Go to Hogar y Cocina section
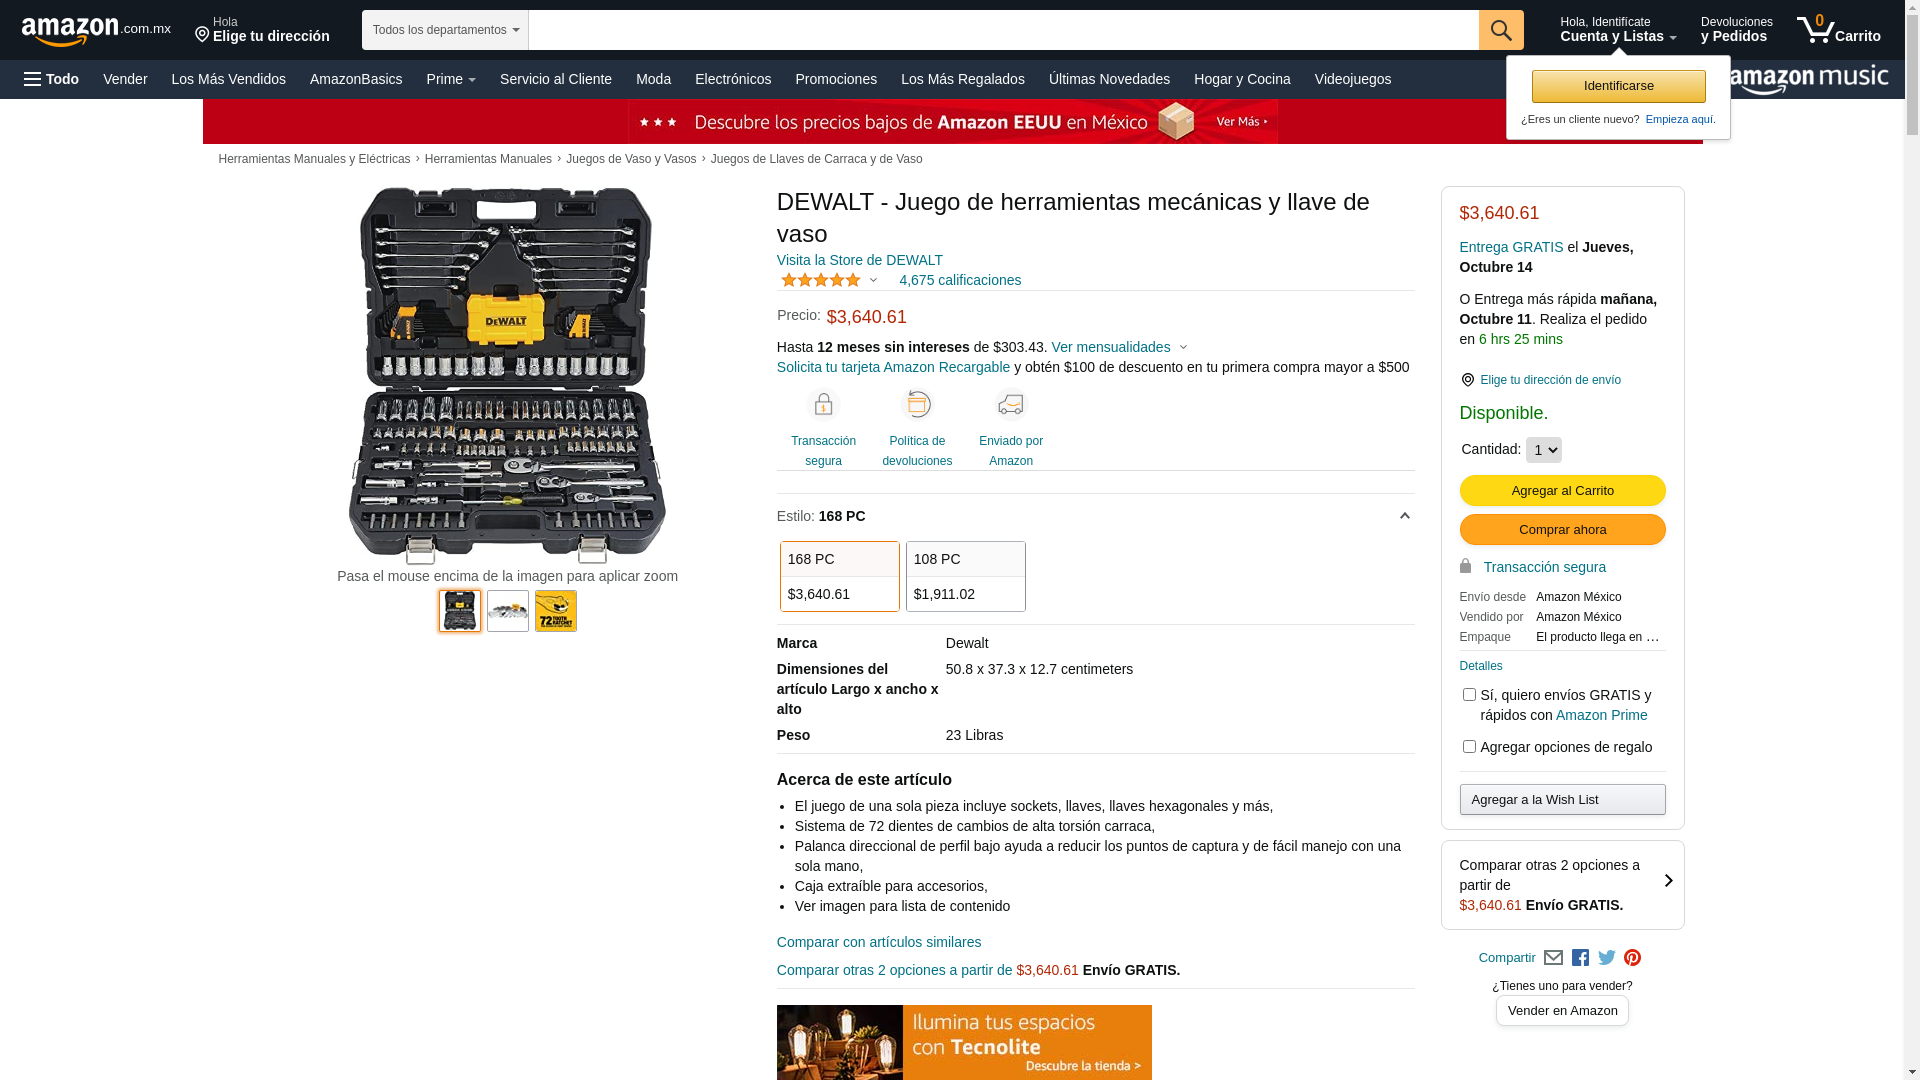 1242,79
